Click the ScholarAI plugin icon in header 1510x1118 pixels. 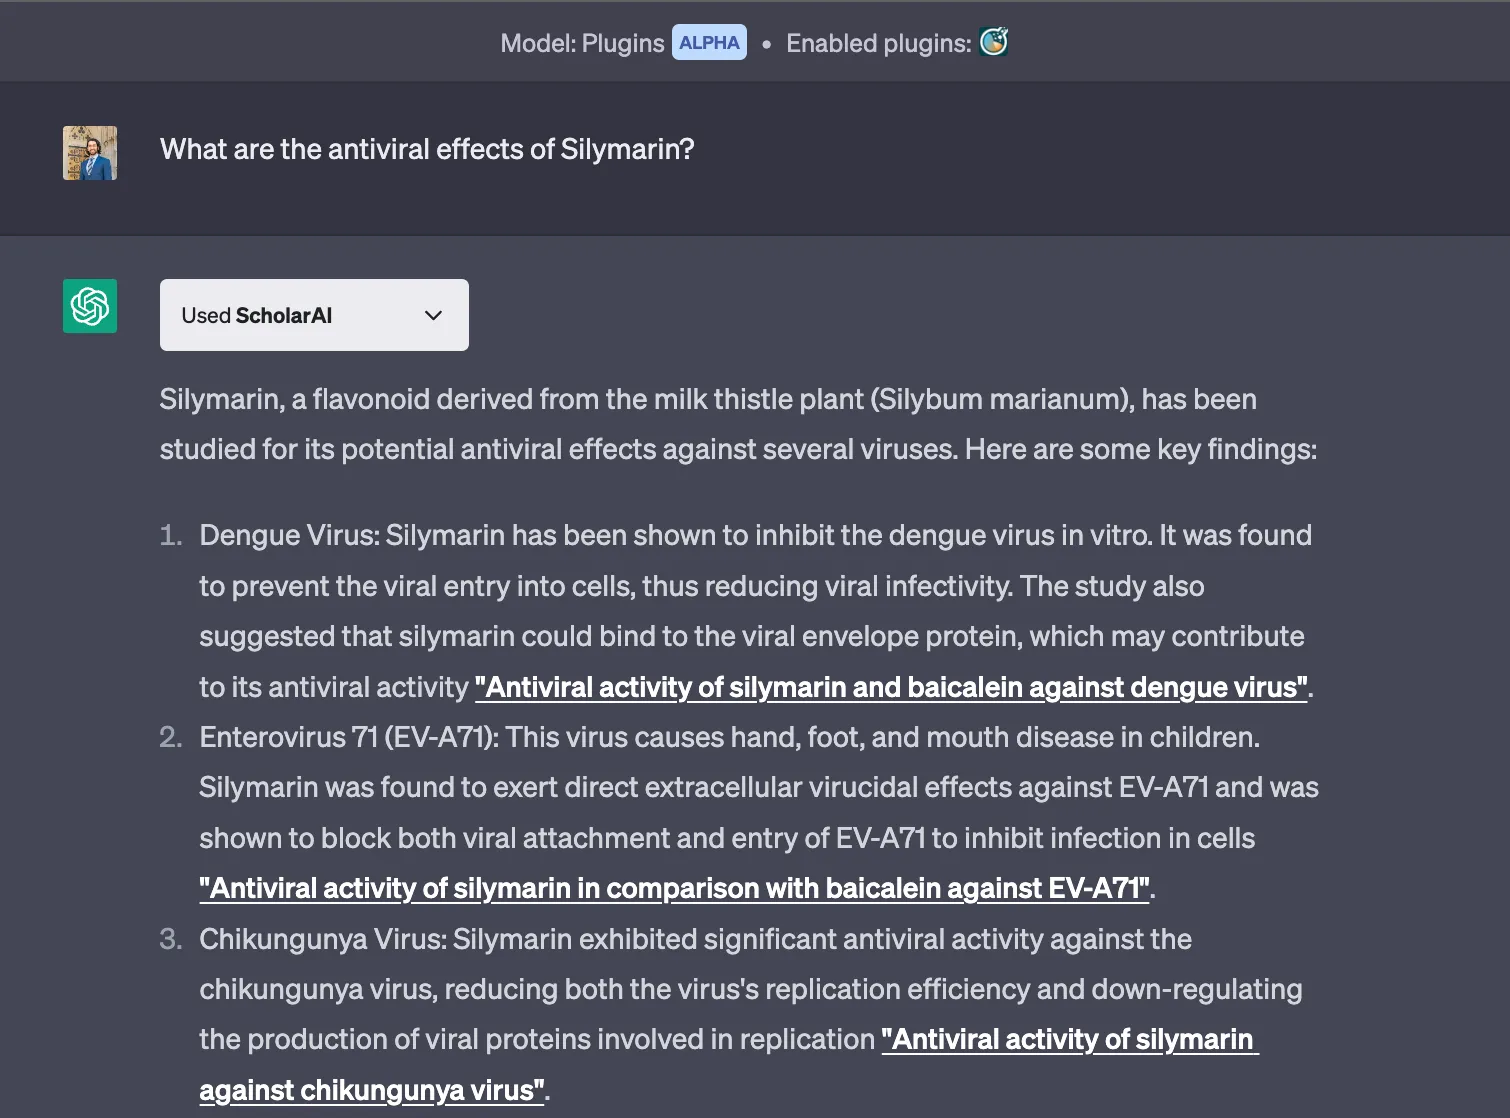pos(993,42)
